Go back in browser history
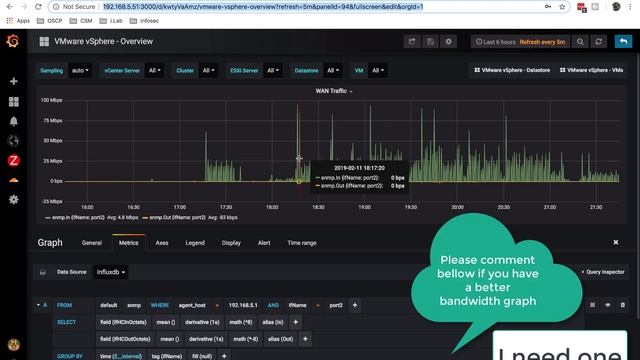 pyautogui.click(x=9, y=7)
